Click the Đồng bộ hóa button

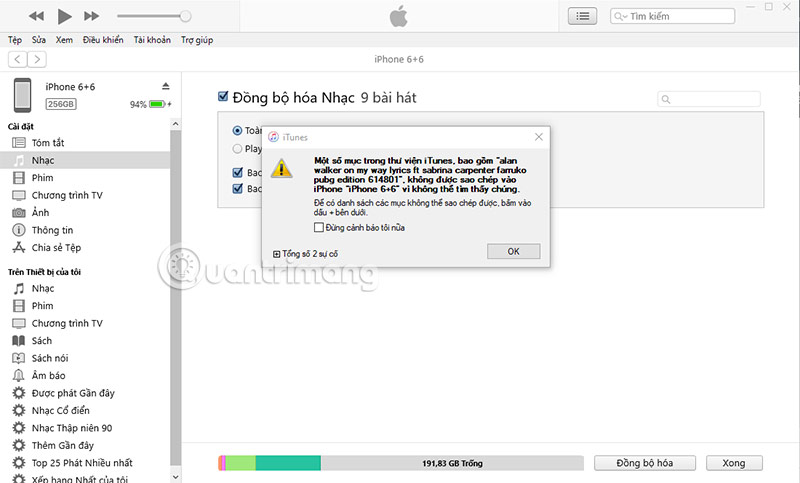(644, 463)
